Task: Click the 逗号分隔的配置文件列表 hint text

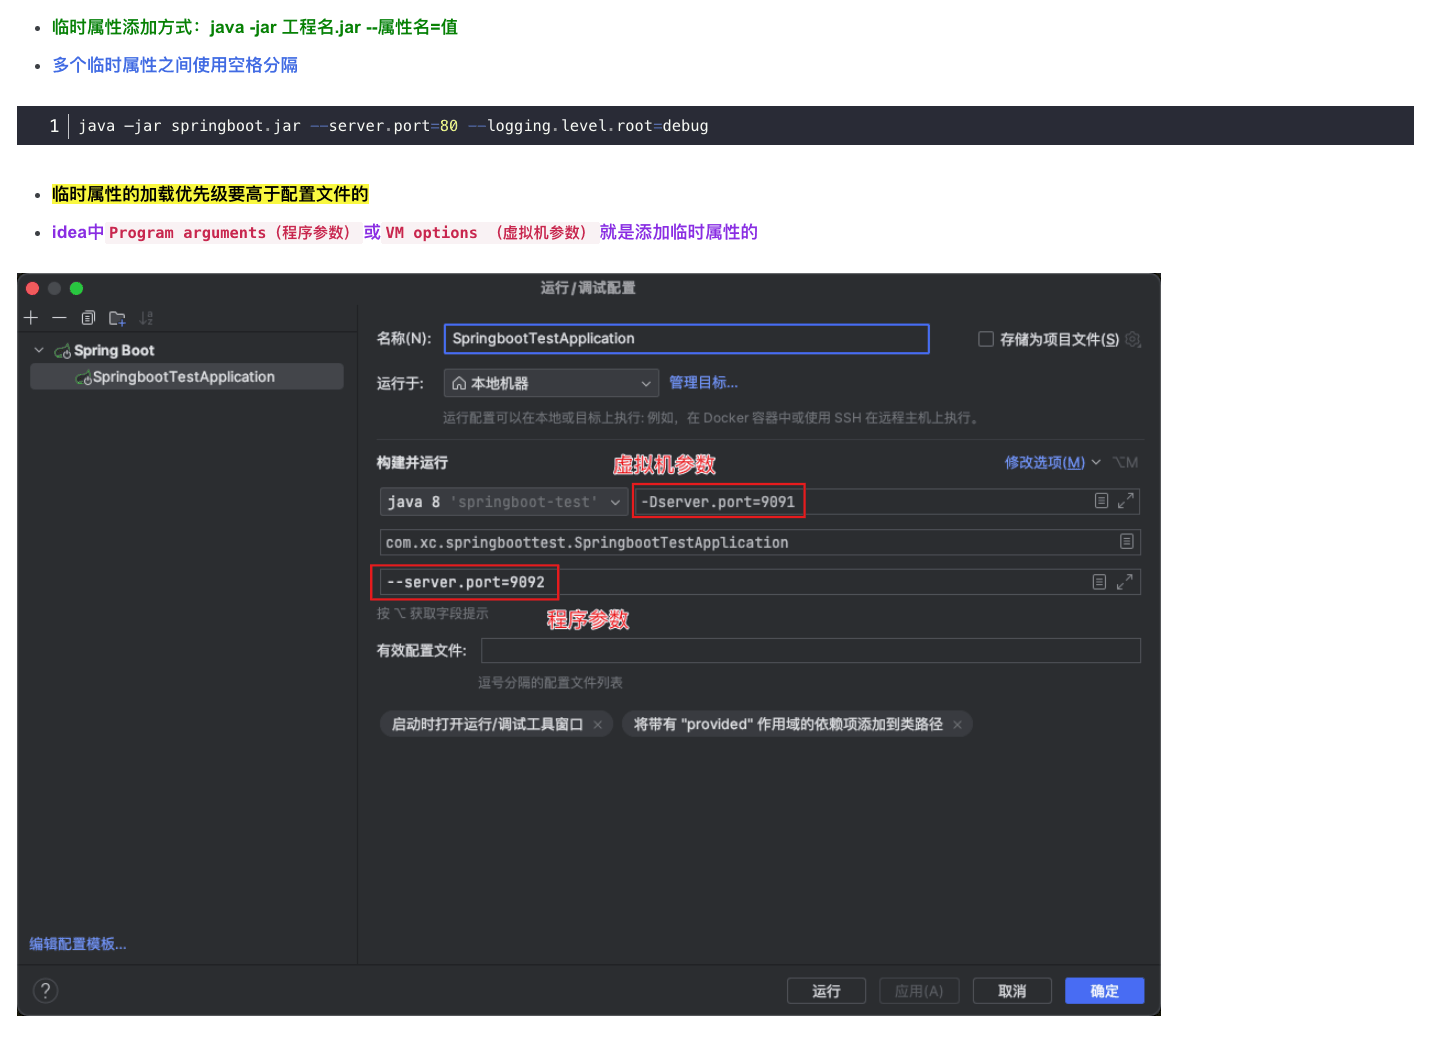Action: (550, 682)
